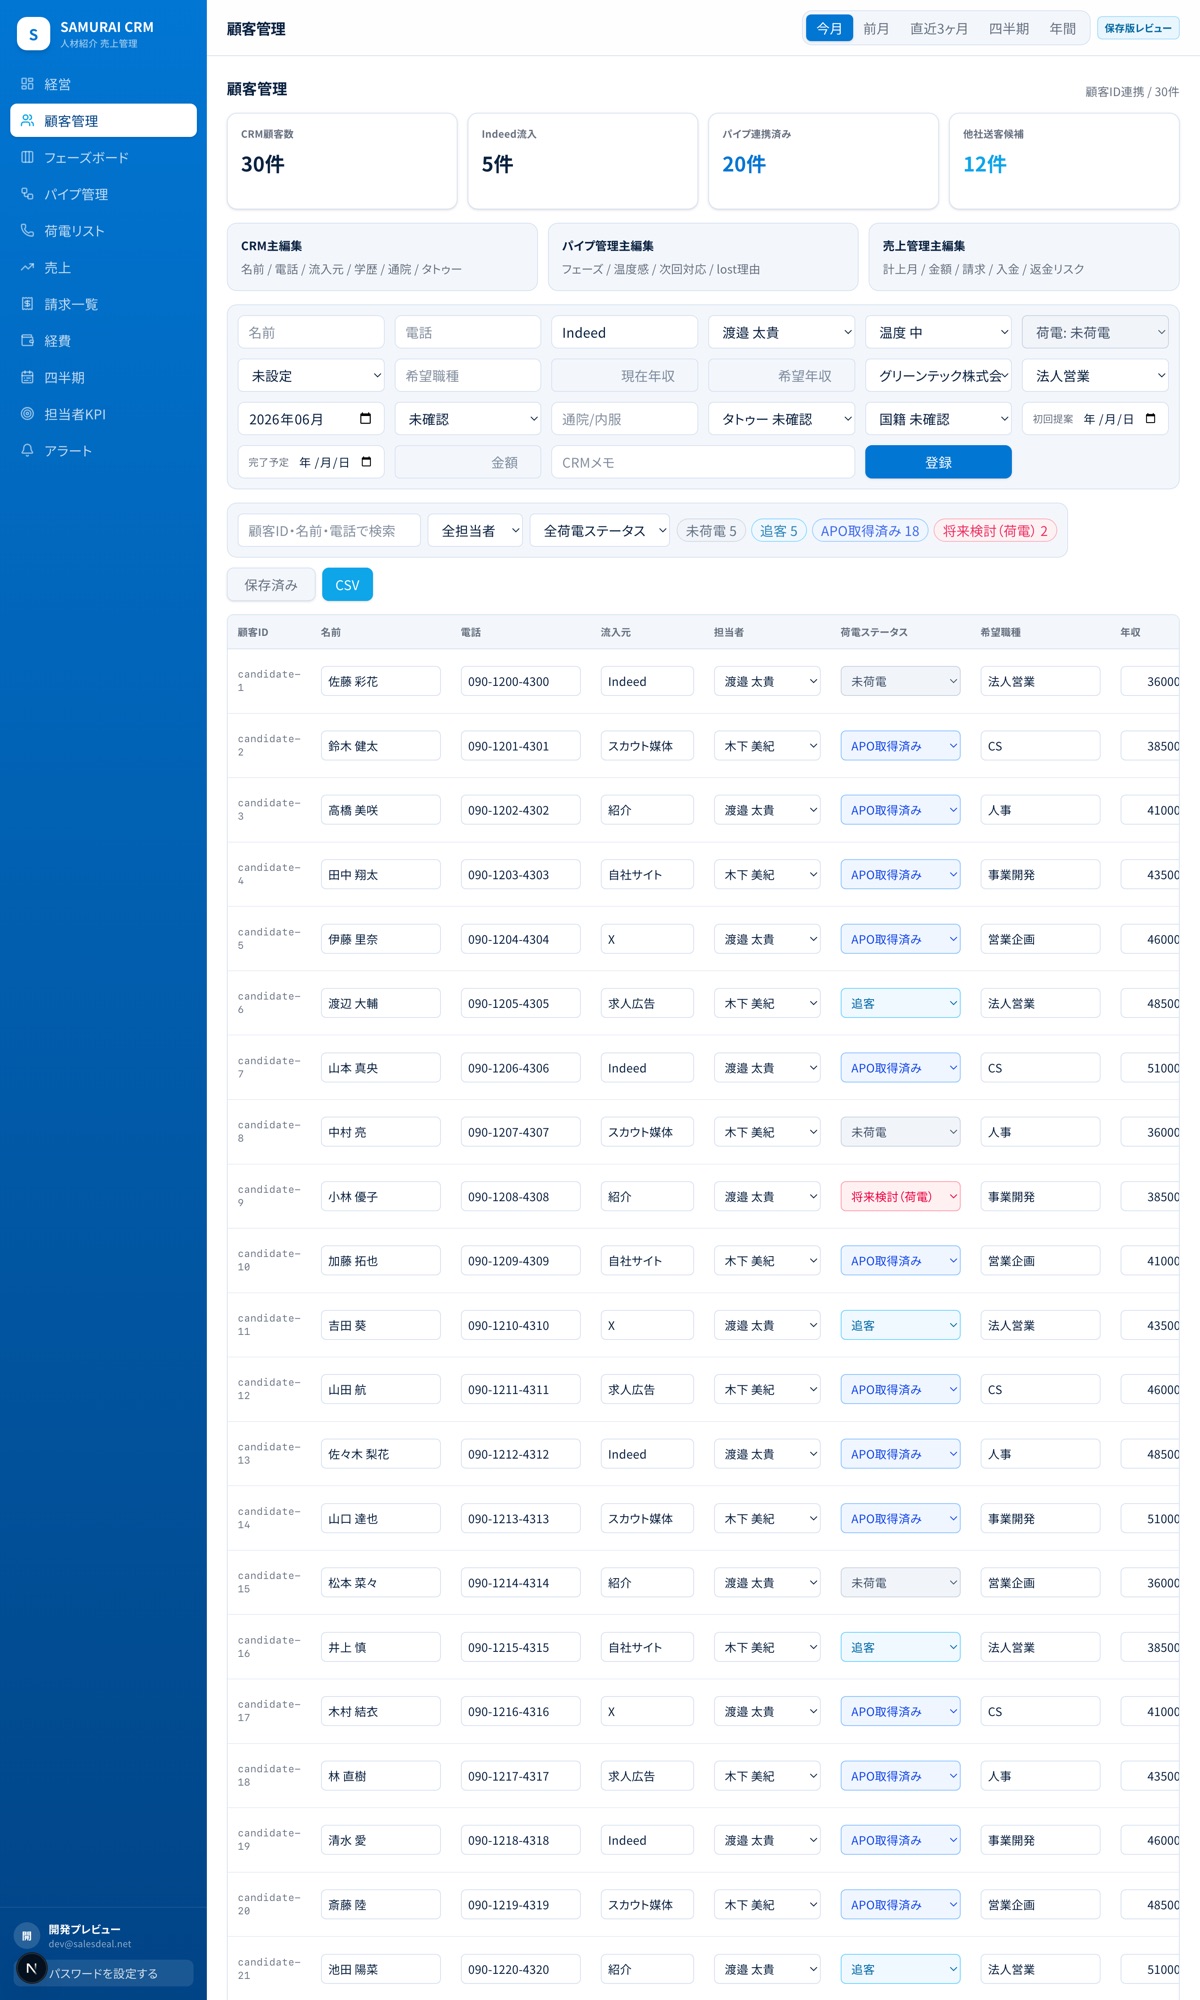The width and height of the screenshot is (1200, 2000).
Task: Click the パイプ管理主編集 card
Action: click(x=703, y=257)
